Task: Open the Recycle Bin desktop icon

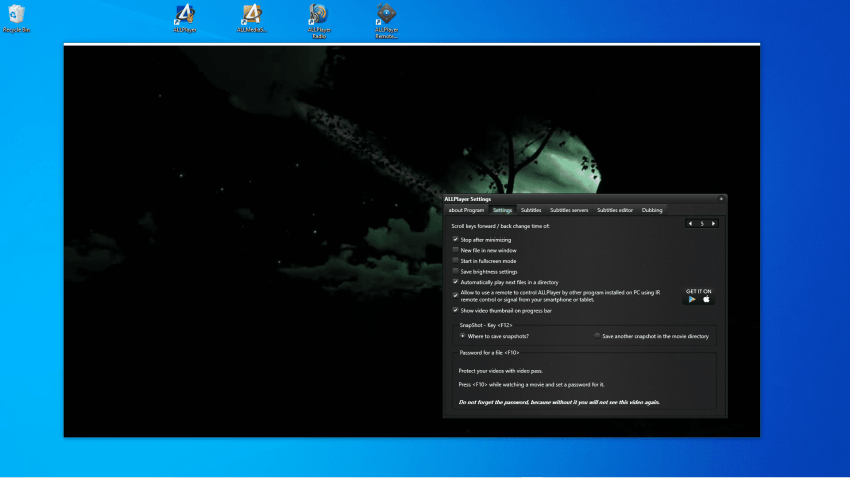Action: pyautogui.click(x=16, y=18)
